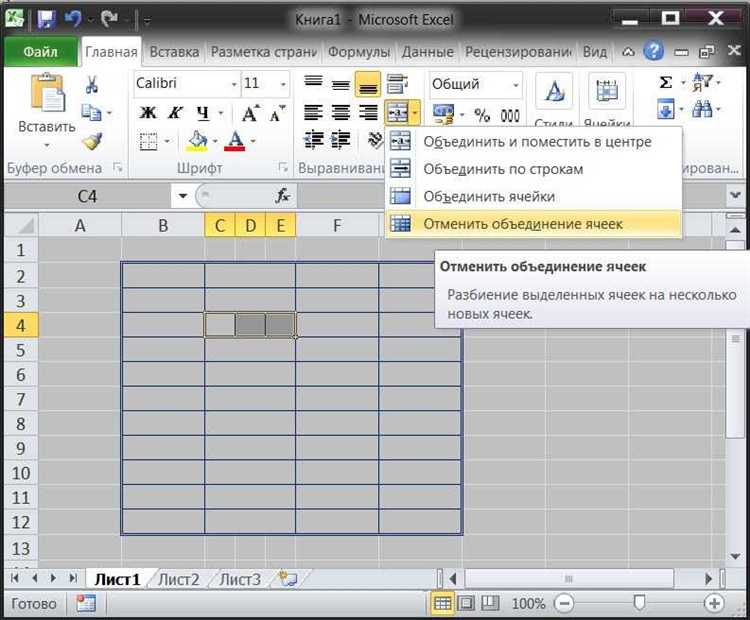This screenshot has width=750, height=620.
Task: Toggle top vertical alignment
Action: 313,81
